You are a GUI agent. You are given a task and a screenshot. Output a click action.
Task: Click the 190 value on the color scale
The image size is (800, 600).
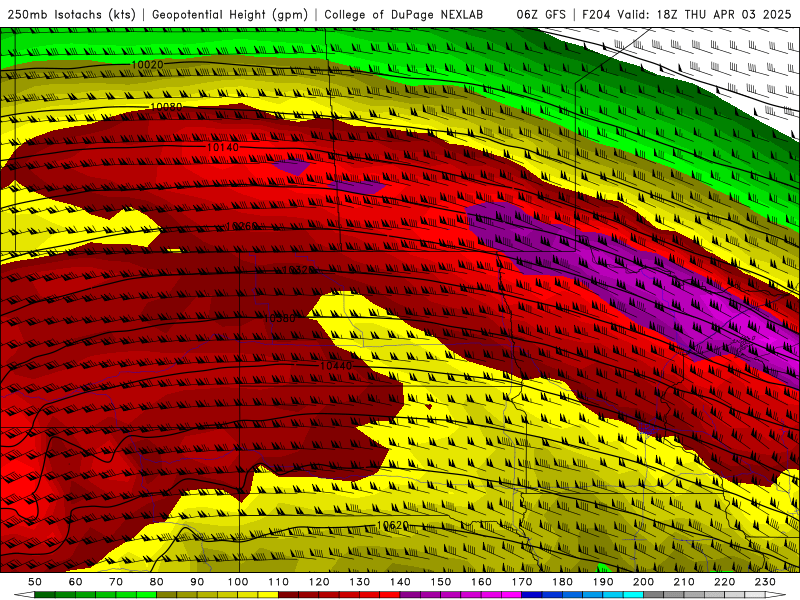click(603, 582)
